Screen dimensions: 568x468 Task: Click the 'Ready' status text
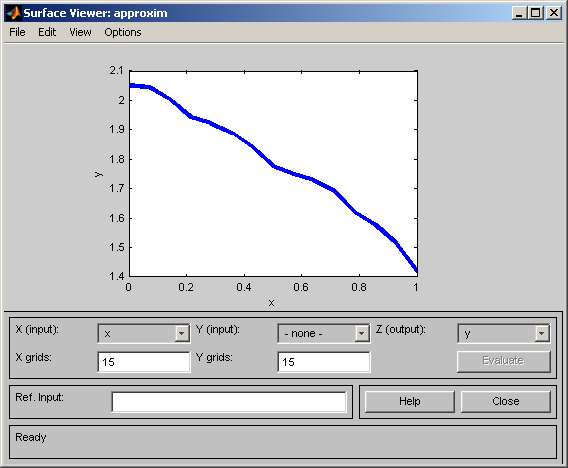pos(31,438)
